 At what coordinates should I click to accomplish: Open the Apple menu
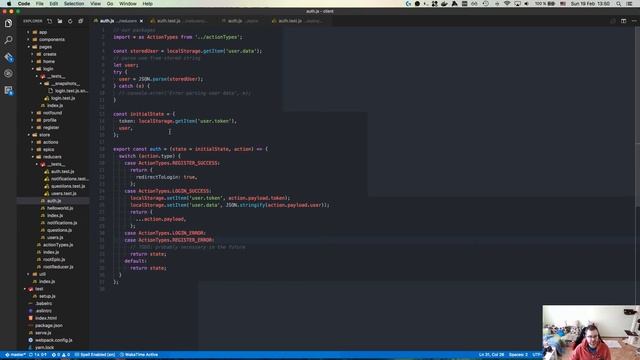9,4
